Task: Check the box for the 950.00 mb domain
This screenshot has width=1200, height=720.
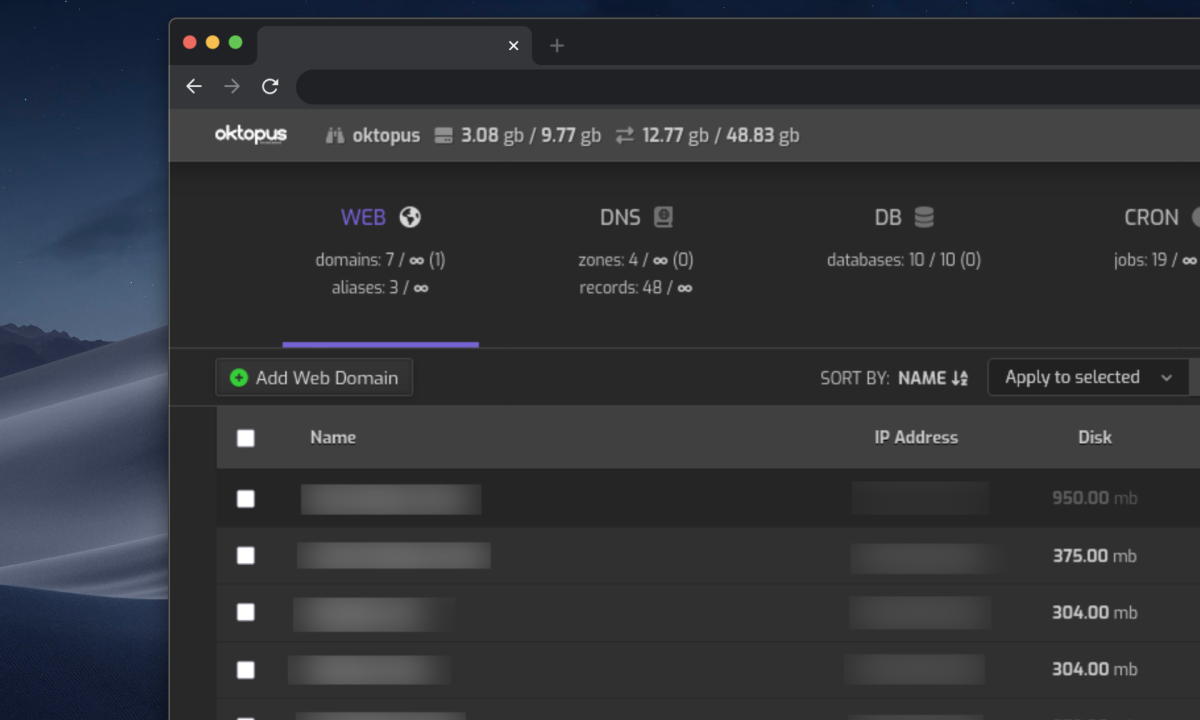Action: click(246, 499)
